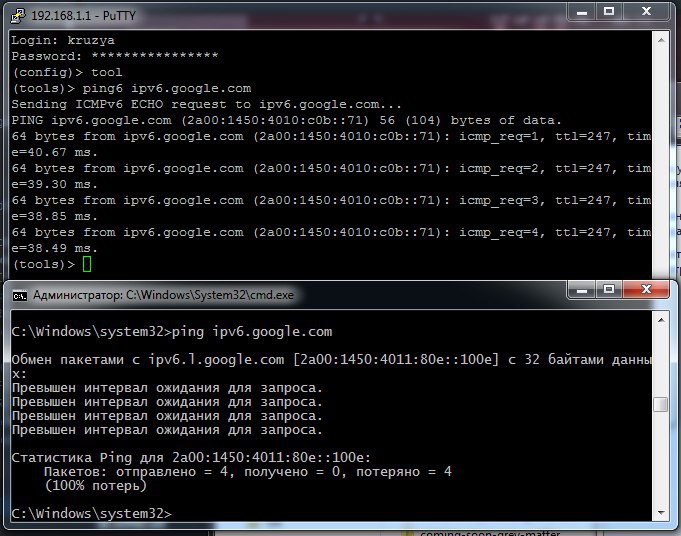Click the cmd.exe scrollbar thumb
Screen dimensions: 681x536
pyautogui.click(x=661, y=404)
